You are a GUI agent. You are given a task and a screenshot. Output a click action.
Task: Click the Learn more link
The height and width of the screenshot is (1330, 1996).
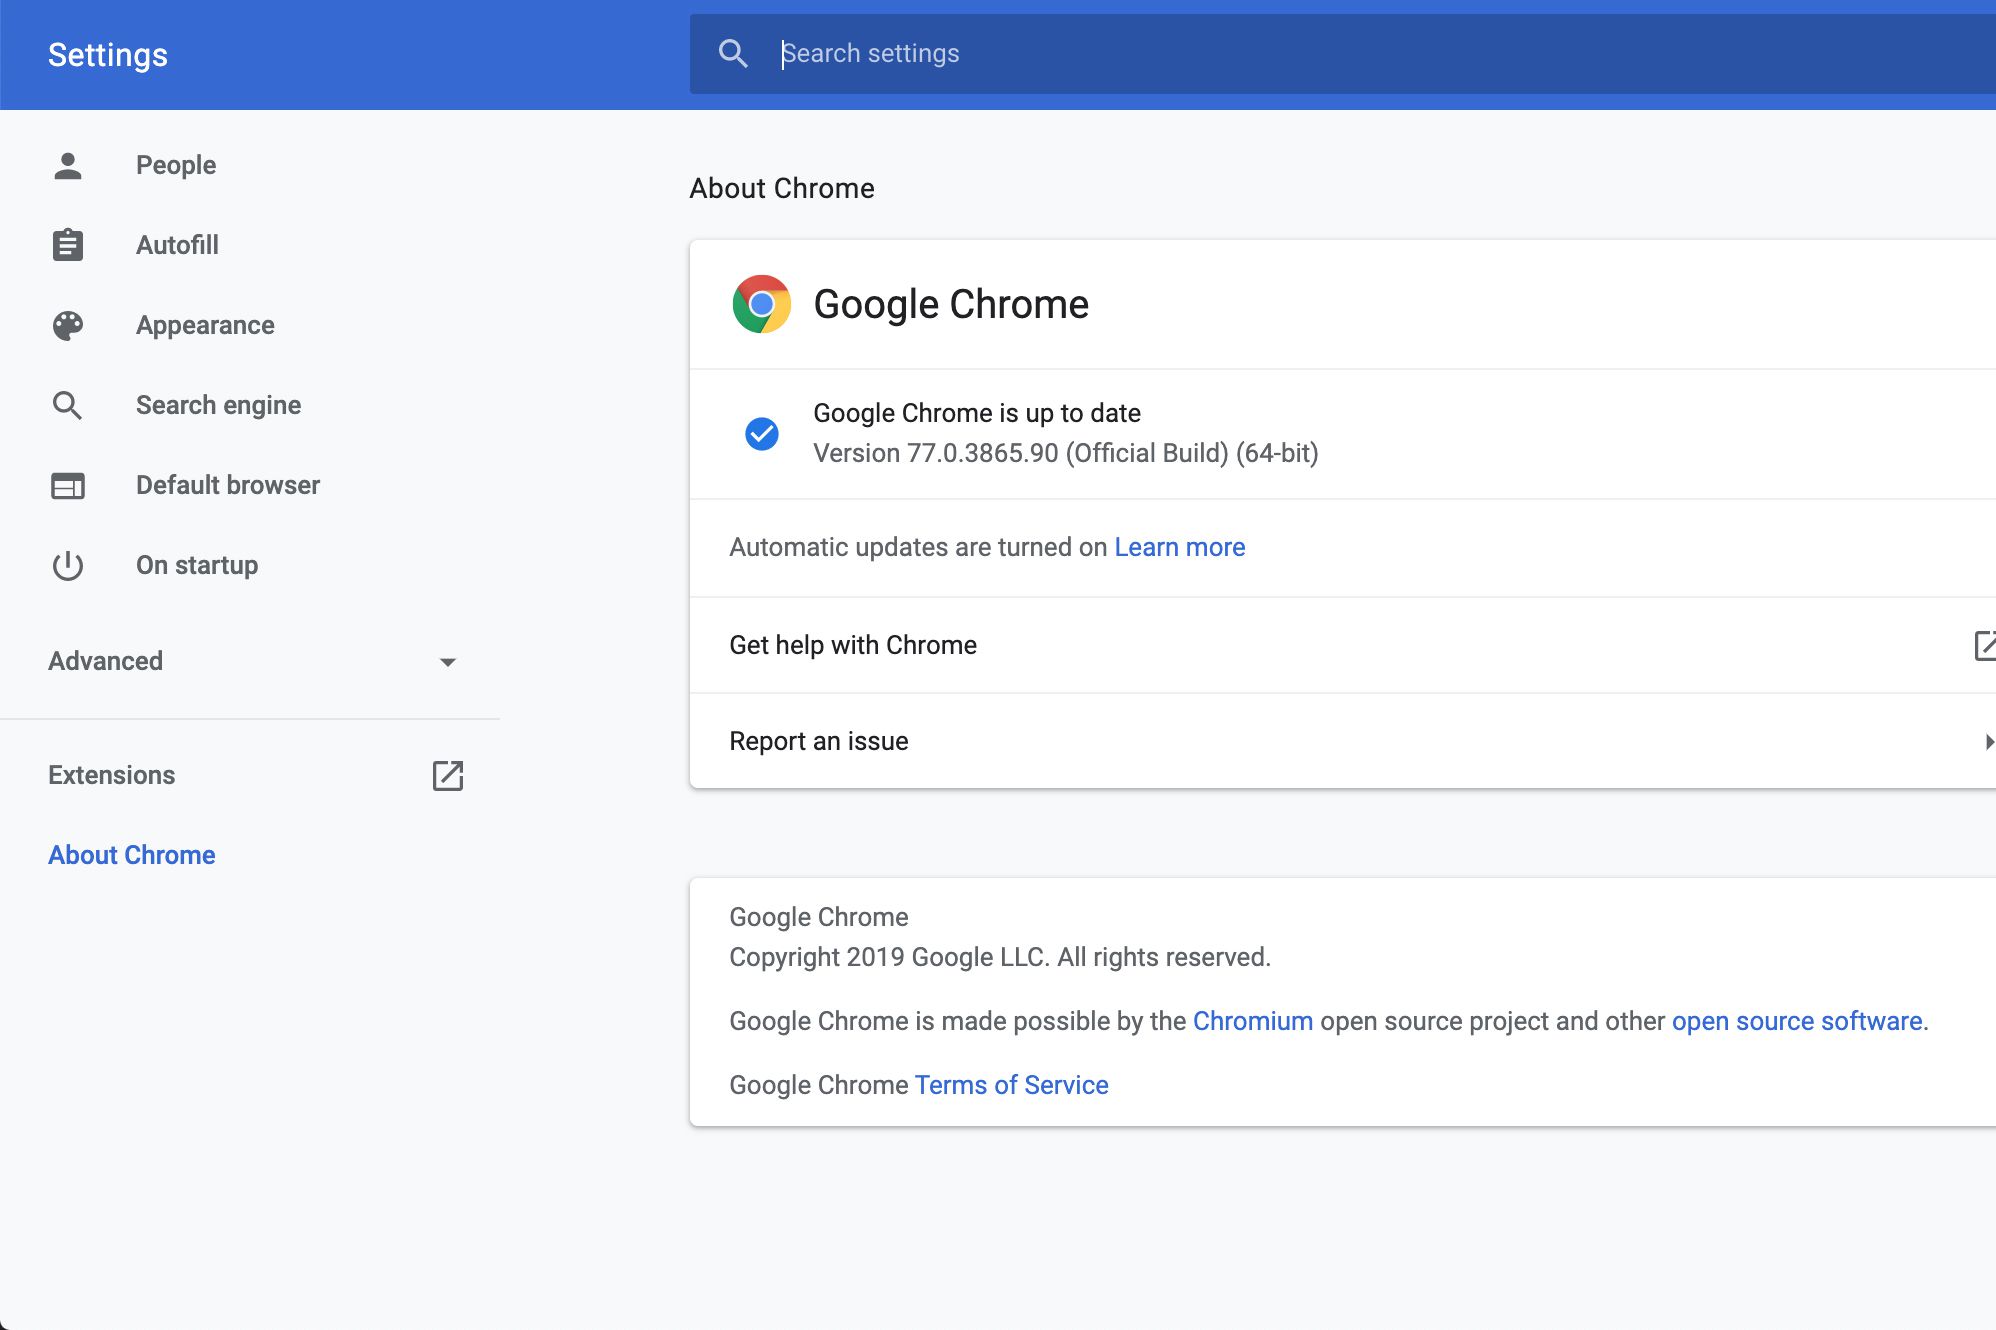tap(1180, 547)
